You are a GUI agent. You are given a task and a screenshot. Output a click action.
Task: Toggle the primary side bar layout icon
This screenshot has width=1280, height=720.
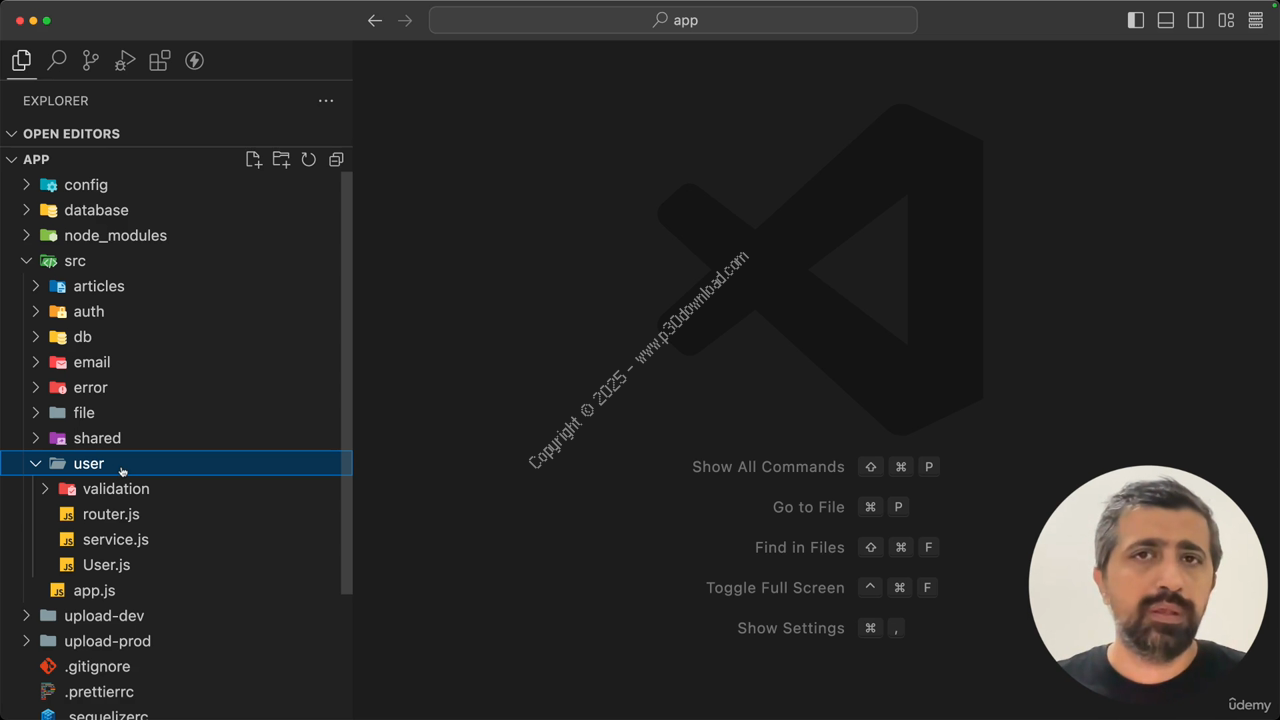pos(1136,20)
